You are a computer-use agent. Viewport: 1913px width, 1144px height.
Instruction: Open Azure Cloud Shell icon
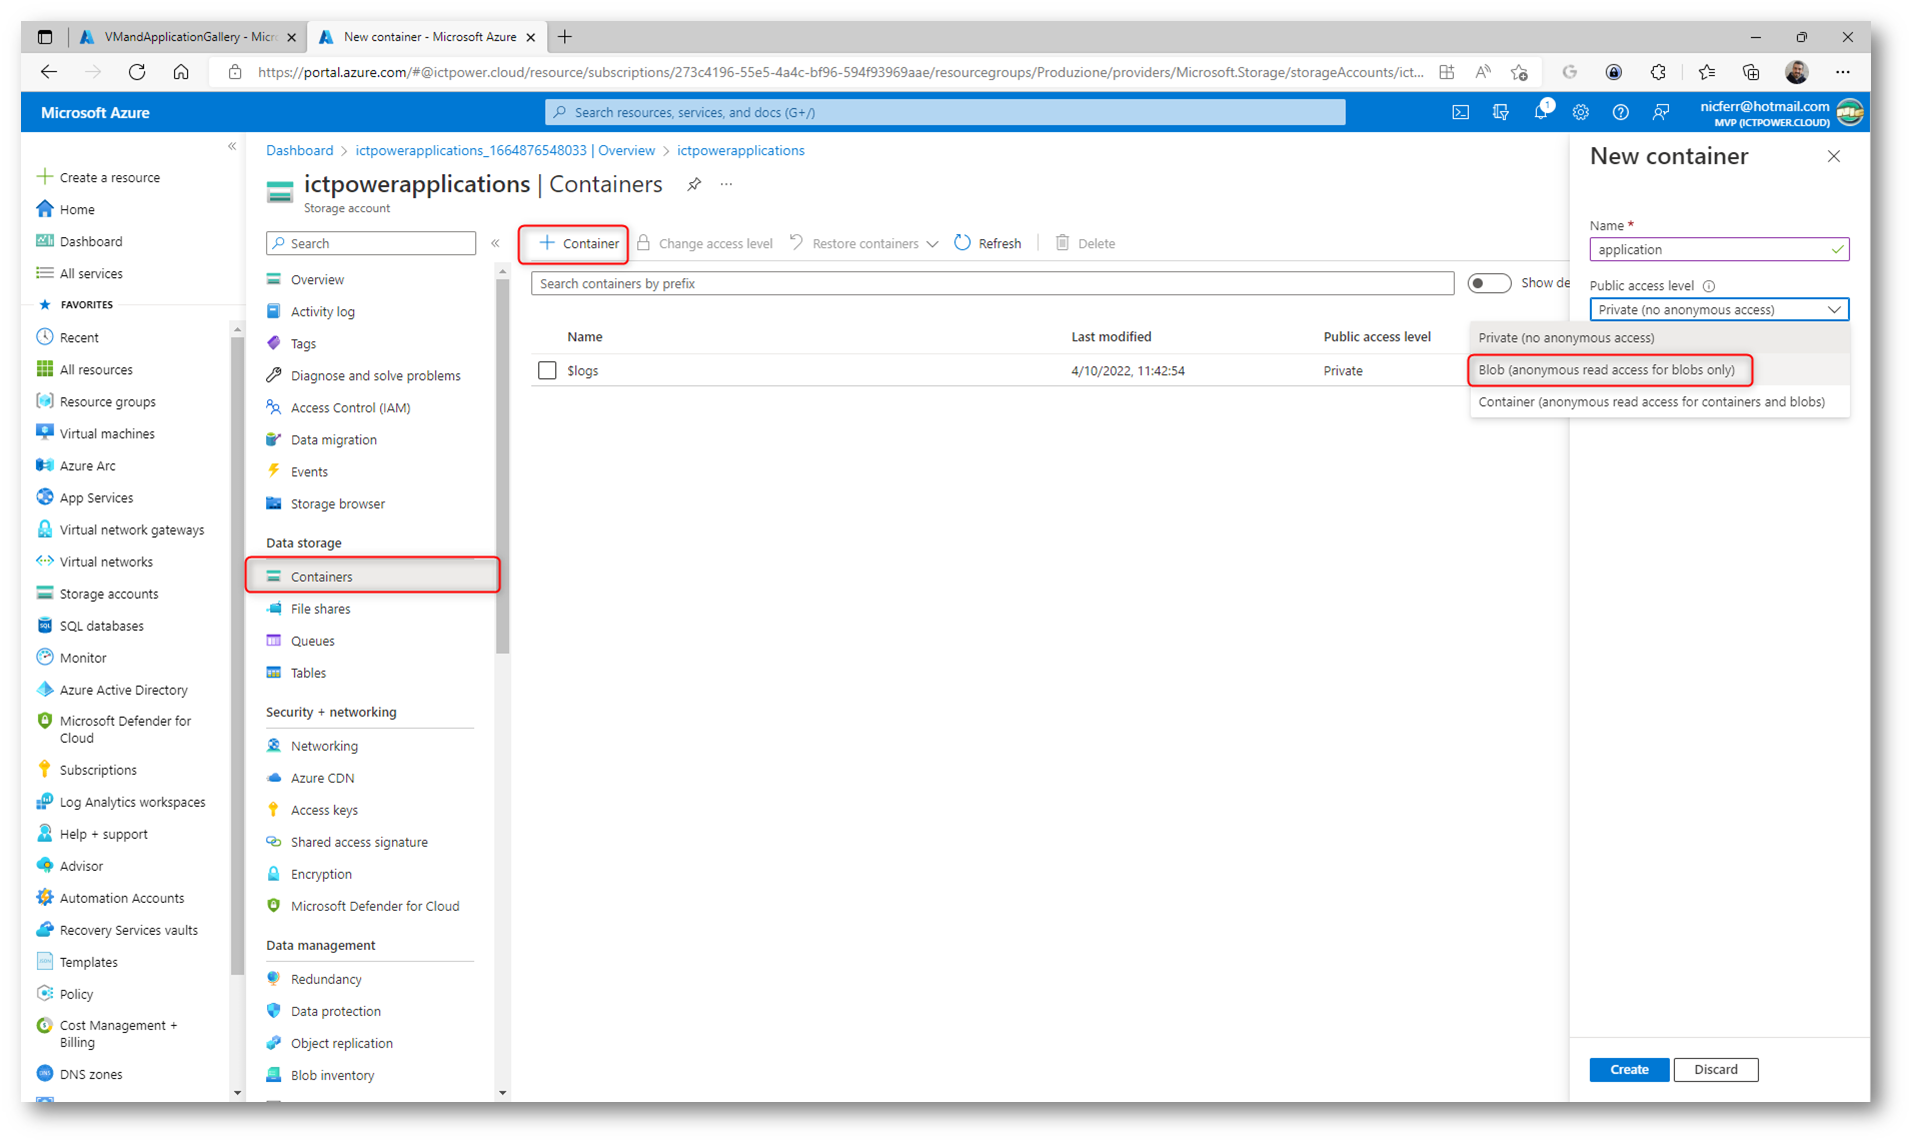tap(1460, 113)
